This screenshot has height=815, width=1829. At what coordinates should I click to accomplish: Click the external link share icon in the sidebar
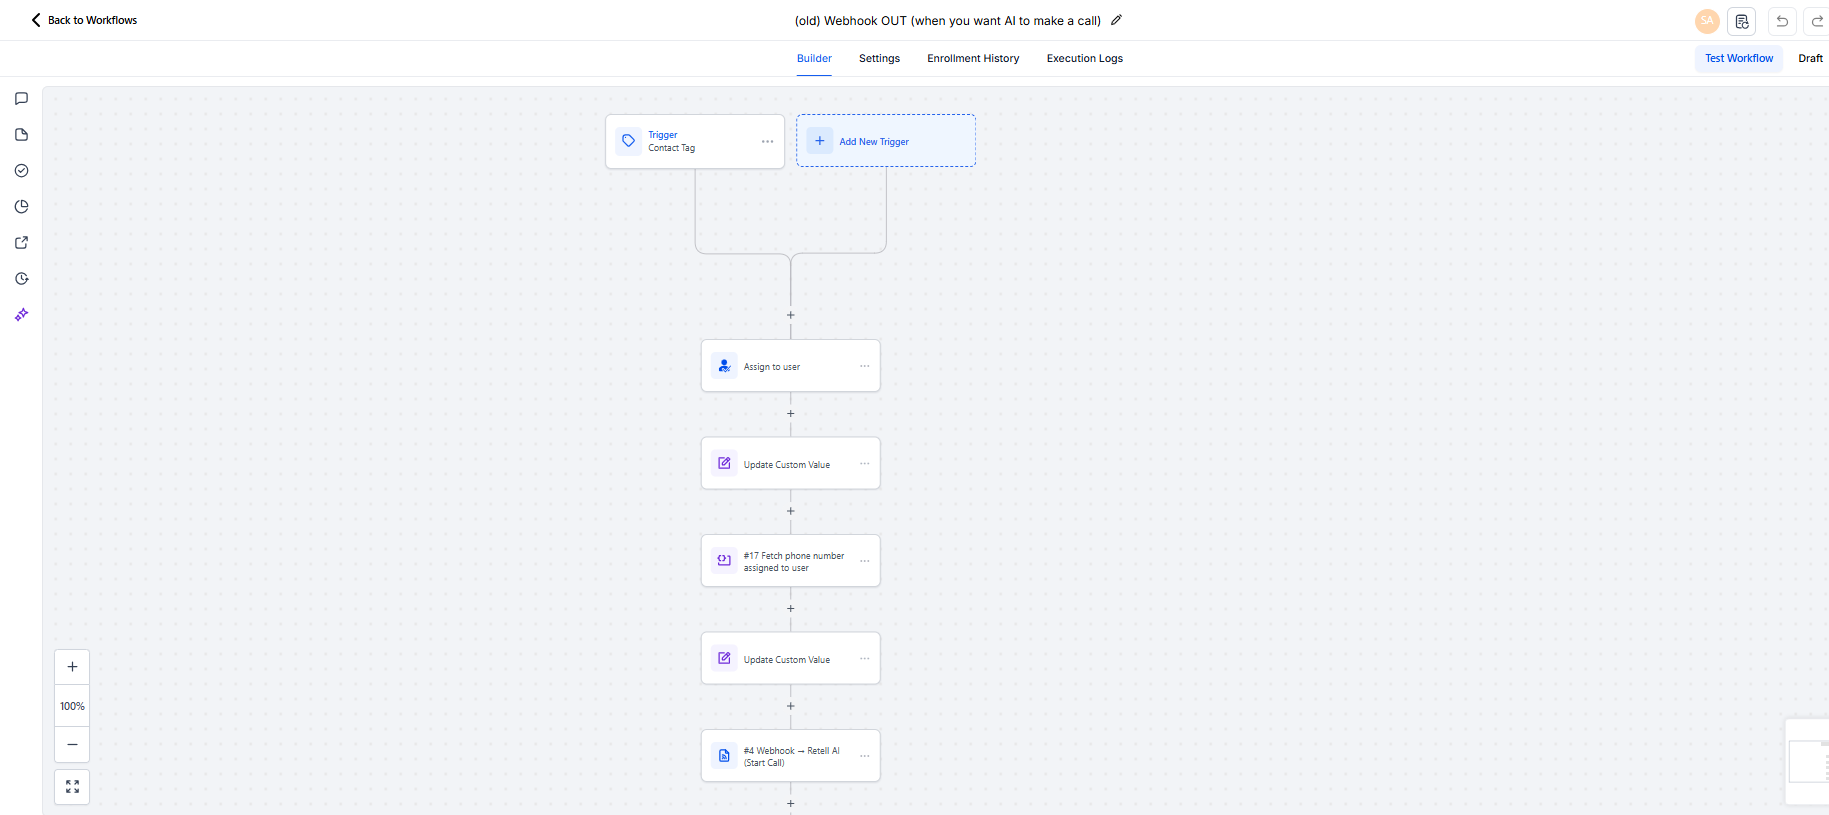coord(21,243)
